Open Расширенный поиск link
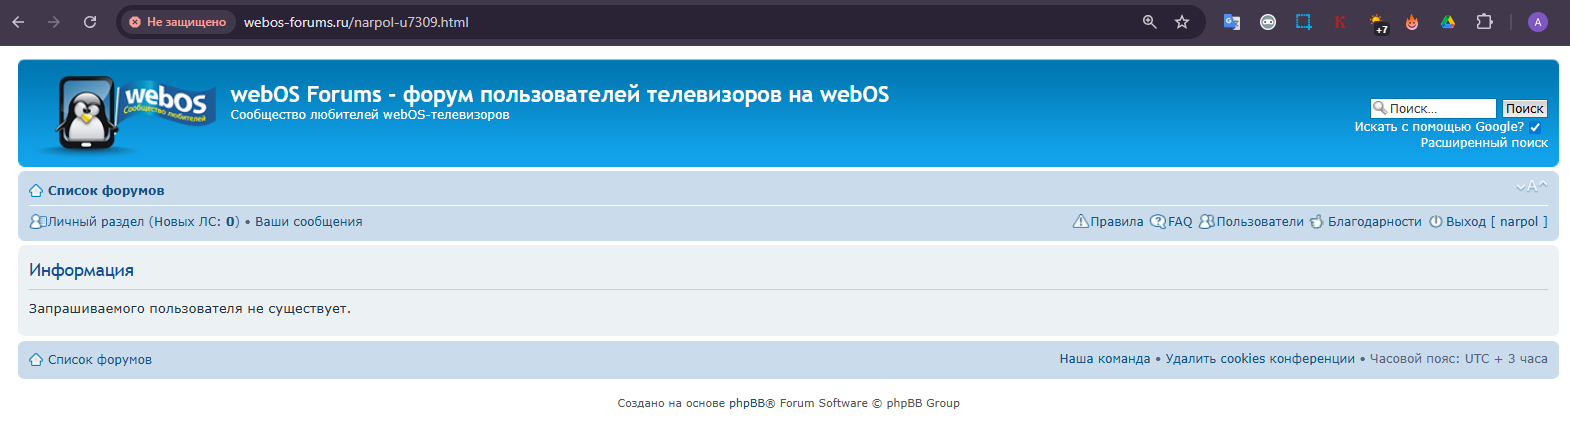The width and height of the screenshot is (1570, 437). 1484,143
